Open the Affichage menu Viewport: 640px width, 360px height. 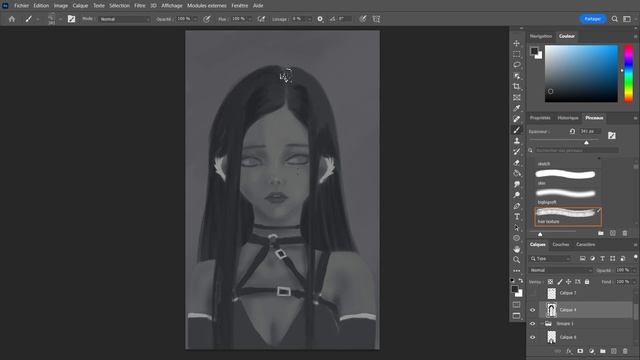[x=172, y=6]
